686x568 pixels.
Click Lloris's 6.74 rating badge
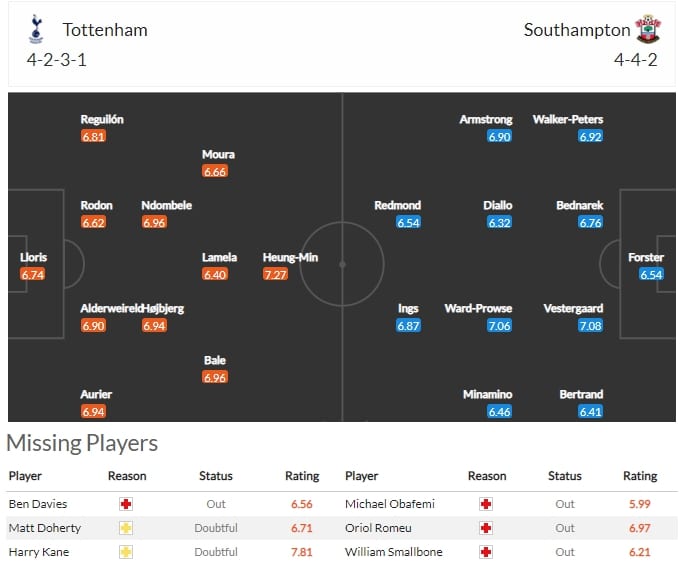click(32, 274)
